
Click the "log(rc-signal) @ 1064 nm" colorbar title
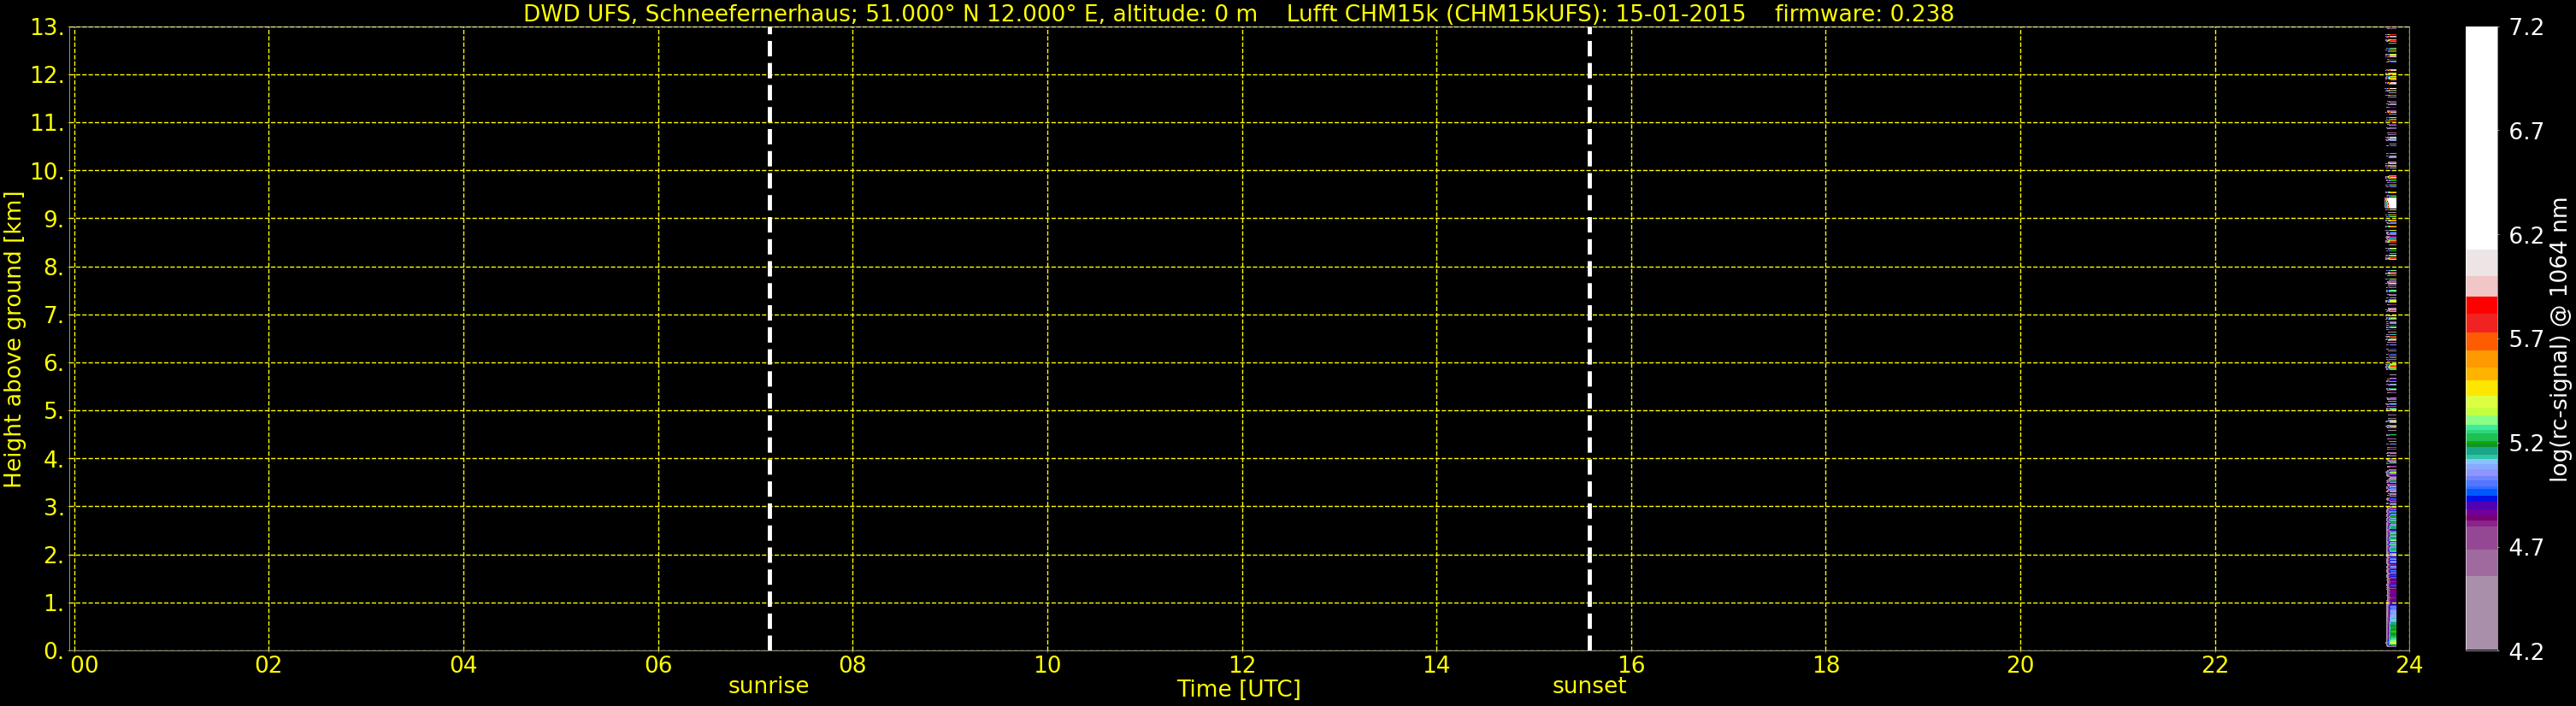pyautogui.click(x=2559, y=339)
